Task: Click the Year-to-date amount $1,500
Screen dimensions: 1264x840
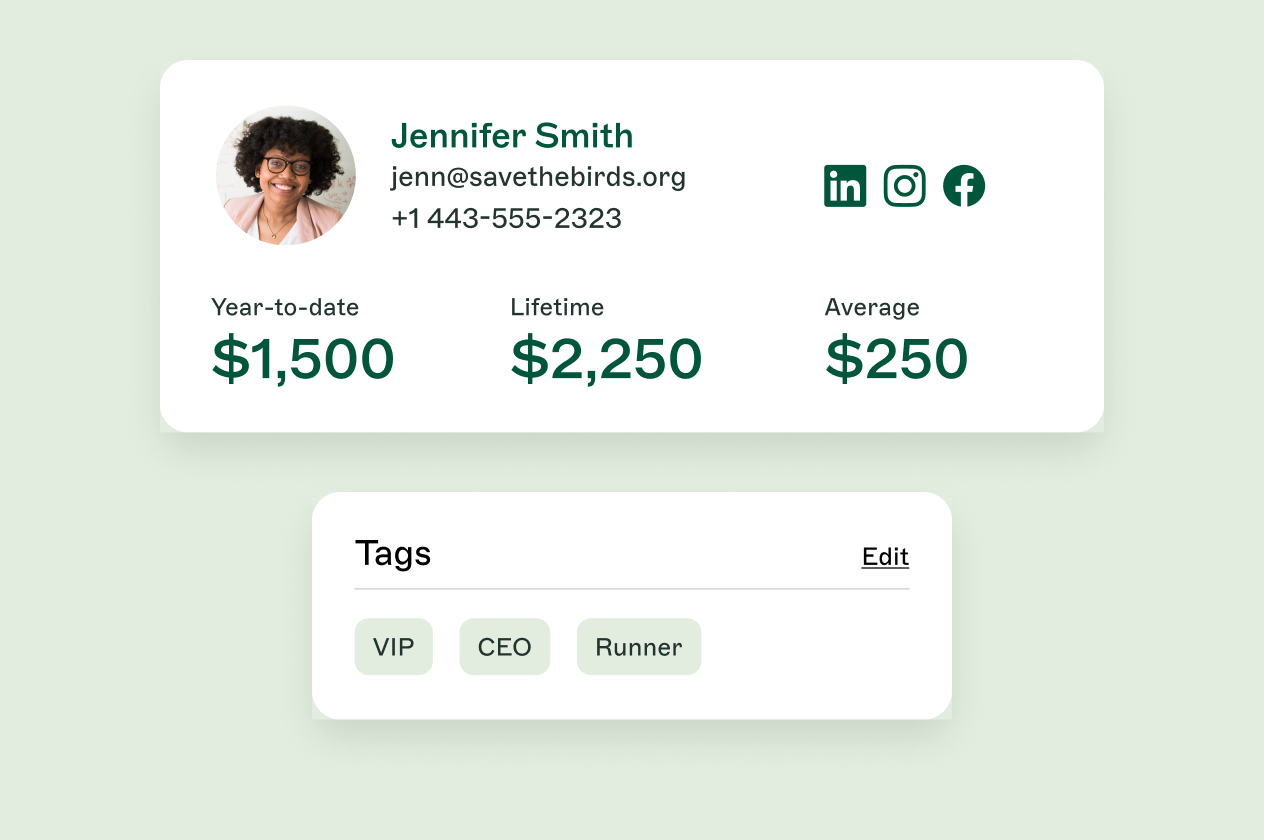Action: 303,360
